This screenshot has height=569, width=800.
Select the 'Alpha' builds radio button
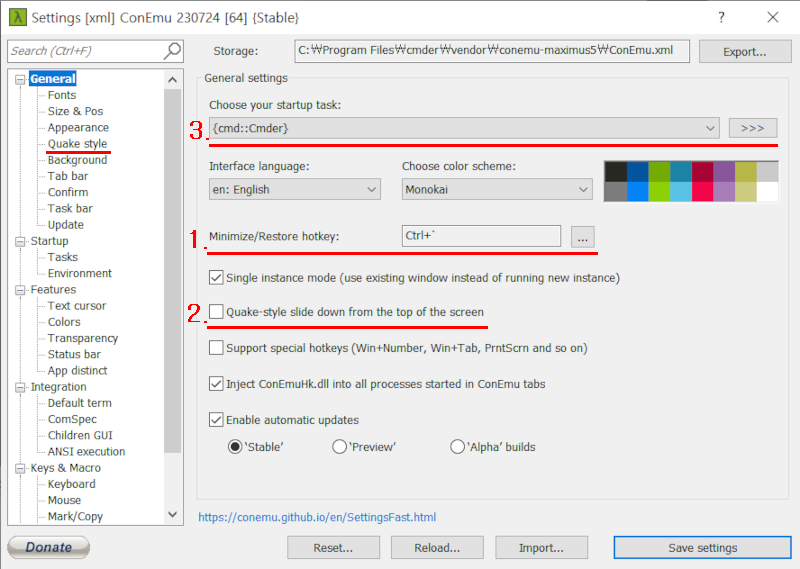click(x=458, y=447)
